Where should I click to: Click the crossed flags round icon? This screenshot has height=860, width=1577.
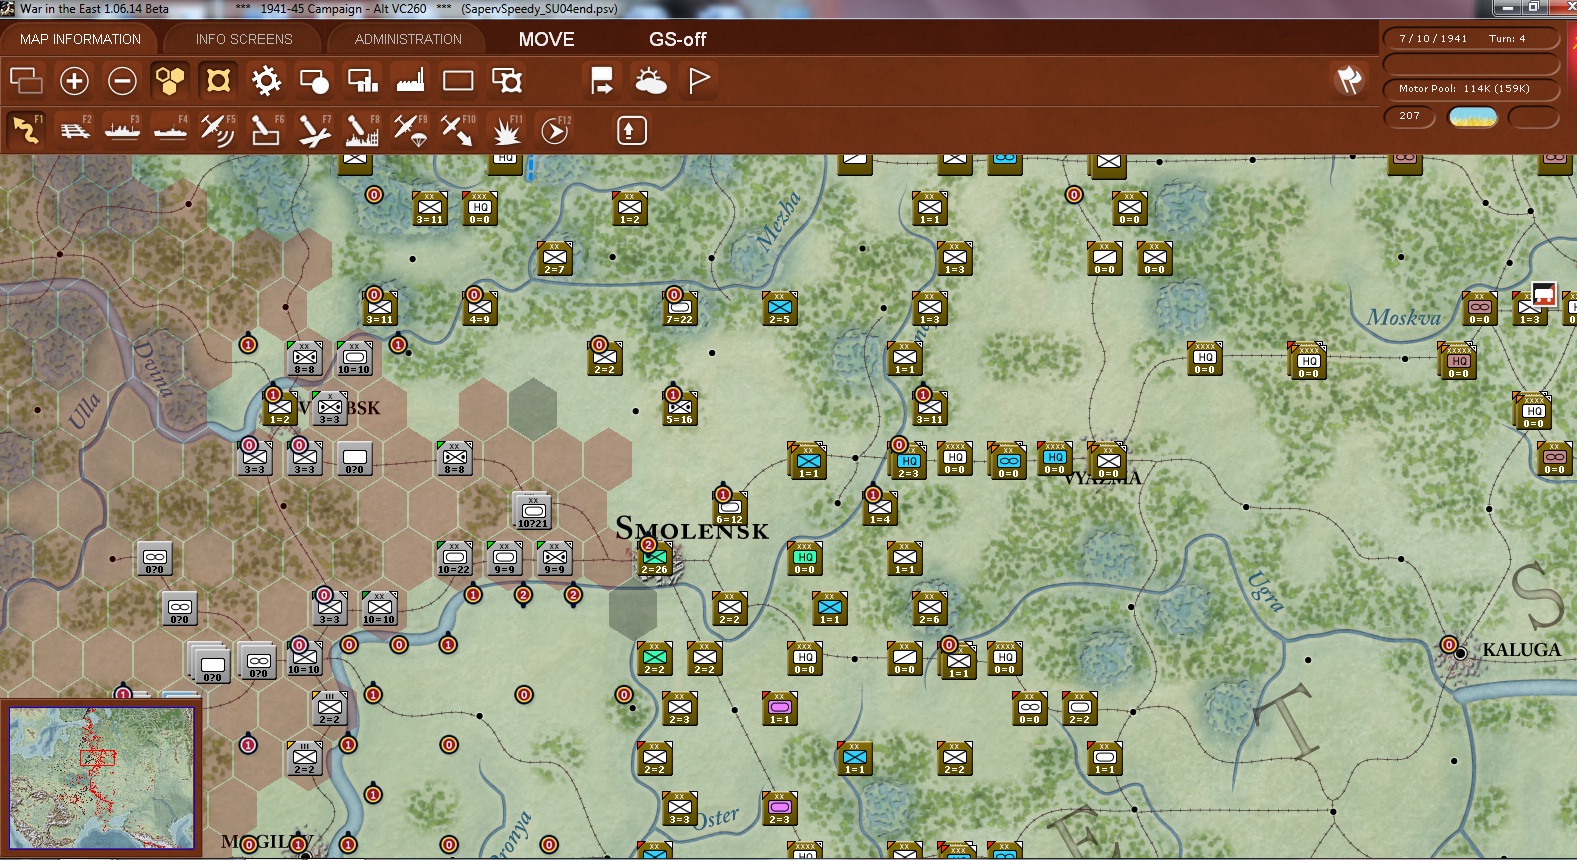click(1349, 80)
